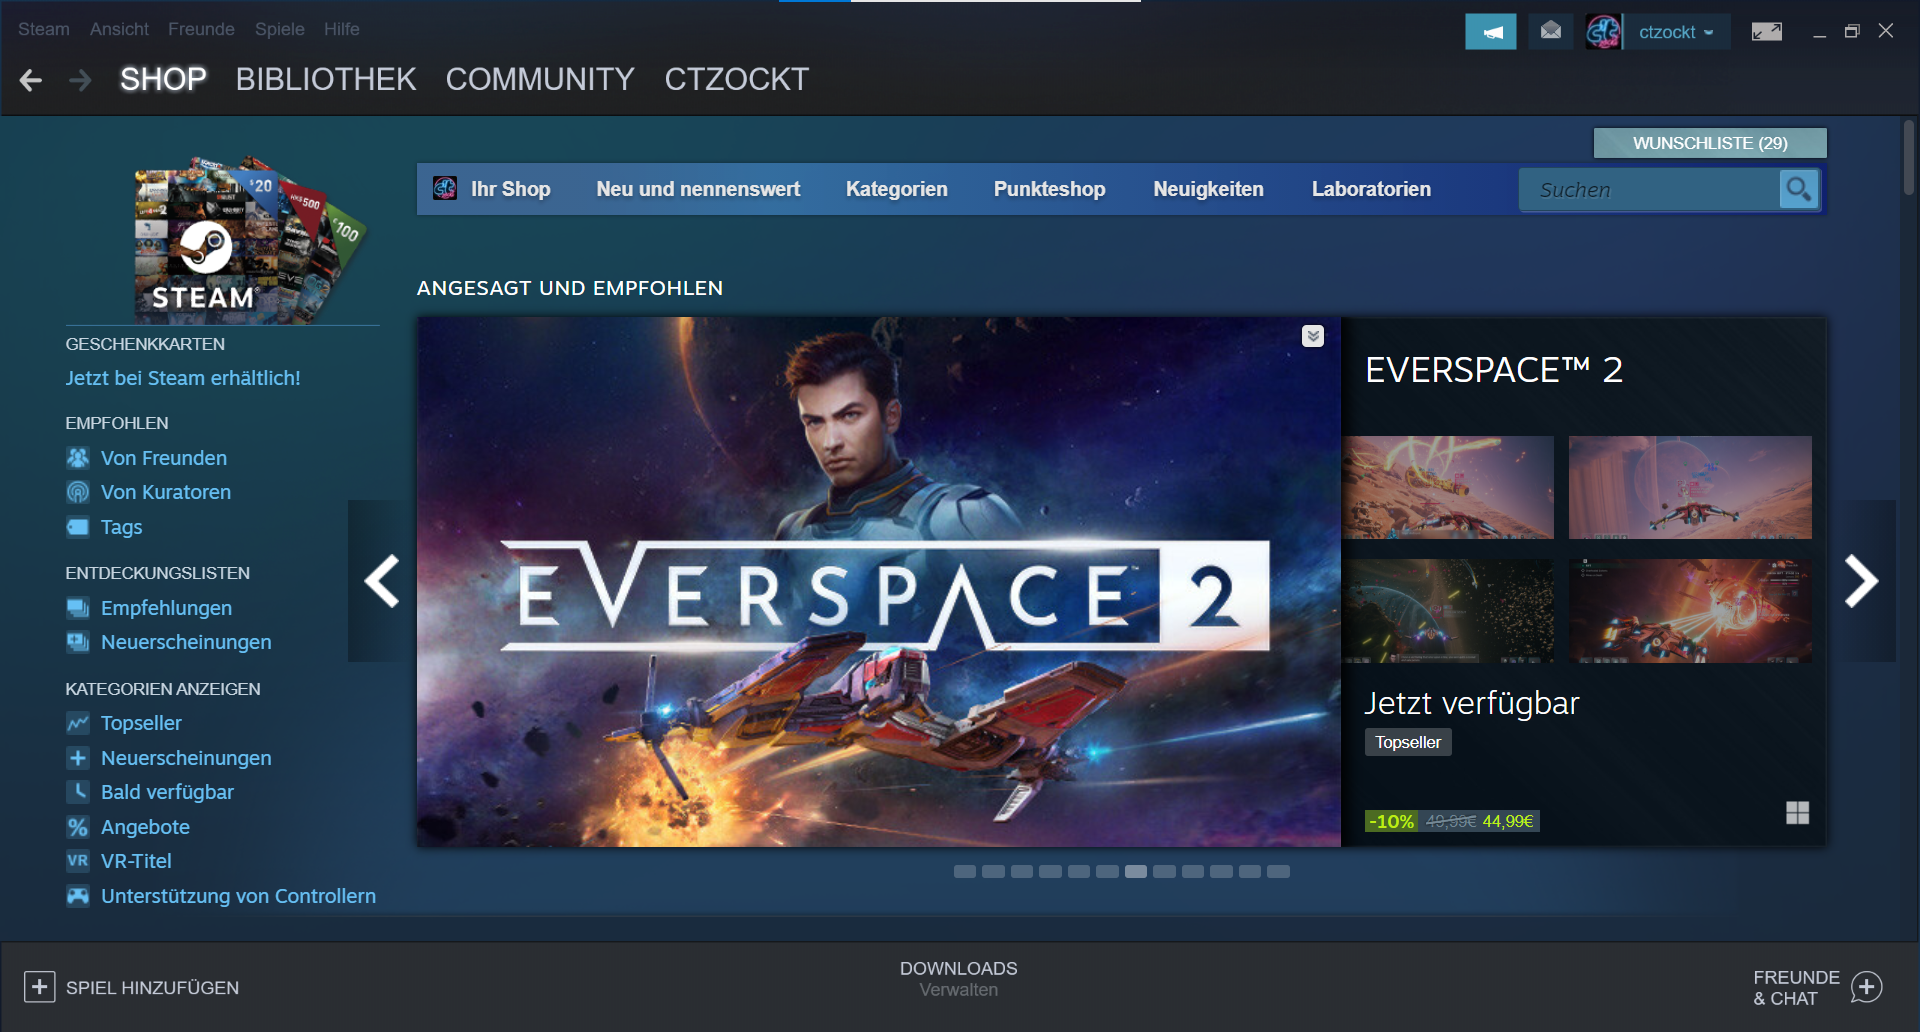1920x1032 pixels.
Task: Click the Windows platform icon on EVERSPACE 2
Action: tap(1798, 813)
